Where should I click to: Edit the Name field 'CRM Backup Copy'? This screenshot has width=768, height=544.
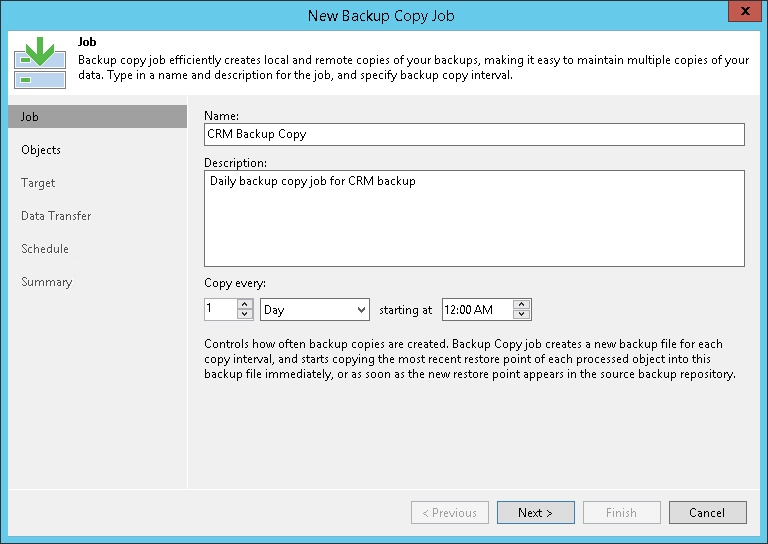[474, 134]
